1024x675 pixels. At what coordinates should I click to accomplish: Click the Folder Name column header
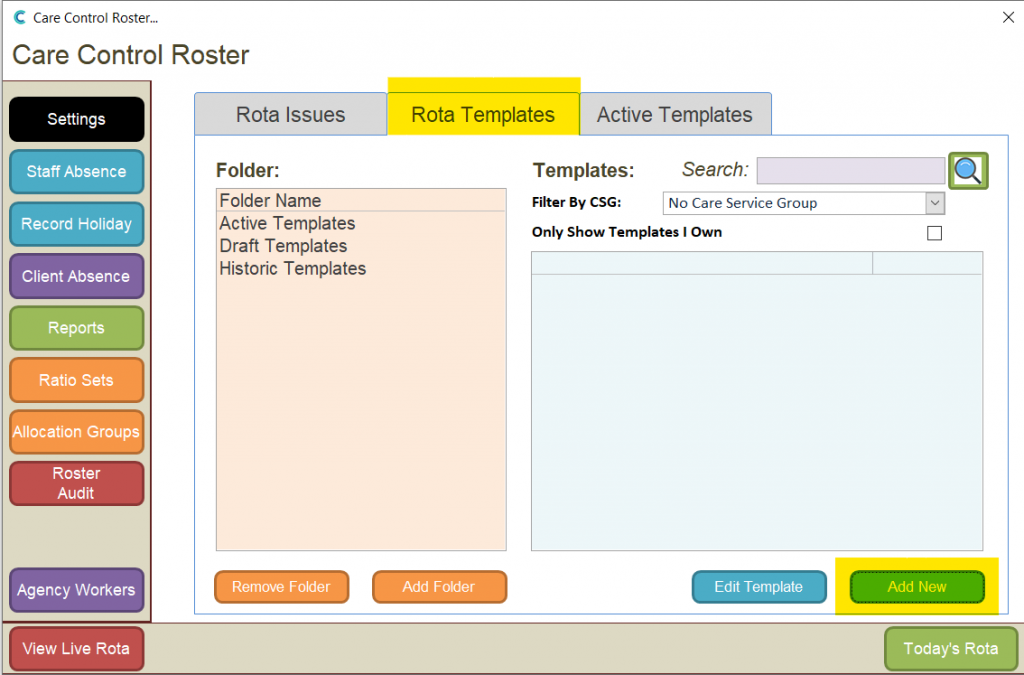[x=361, y=200]
